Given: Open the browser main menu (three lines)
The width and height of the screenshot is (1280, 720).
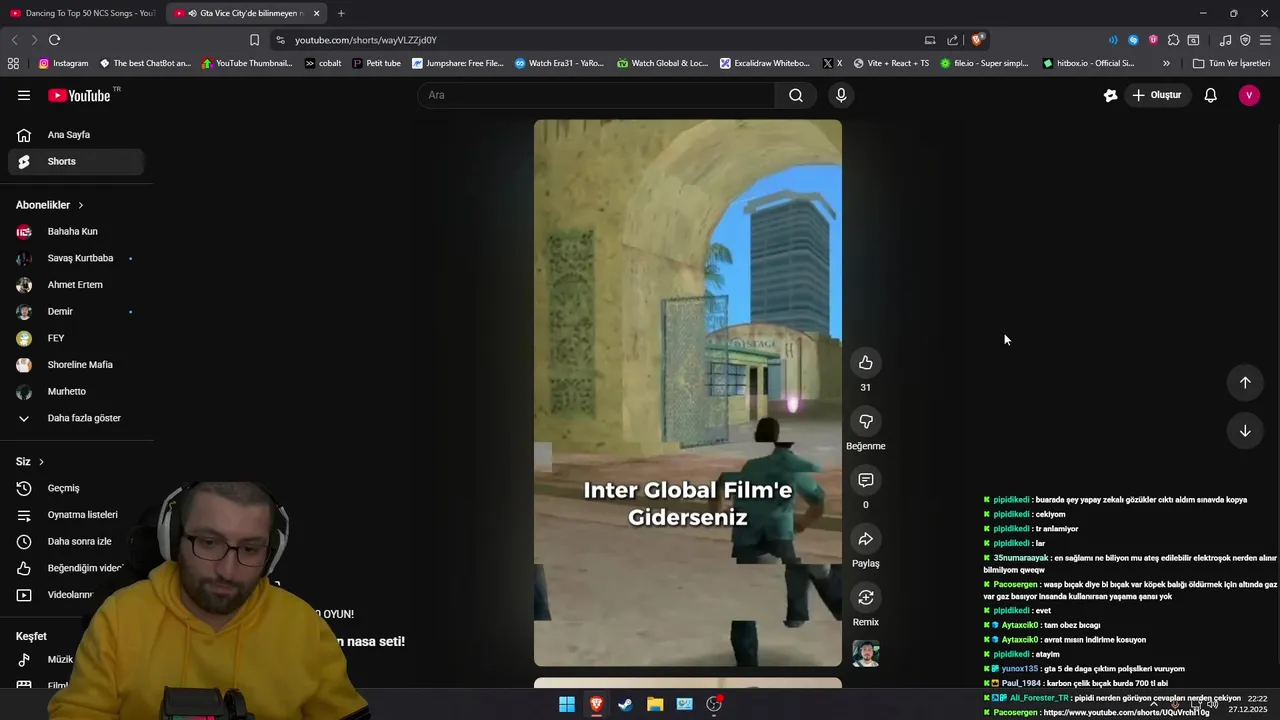Looking at the screenshot, I should click(1265, 40).
